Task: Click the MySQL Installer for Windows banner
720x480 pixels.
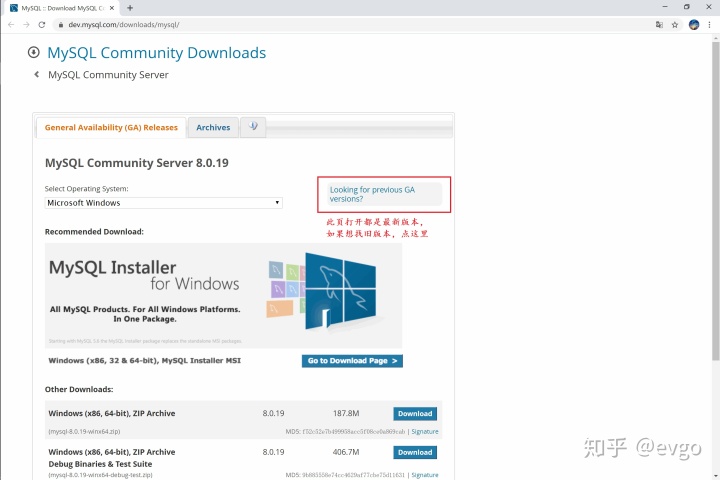Action: click(x=223, y=295)
